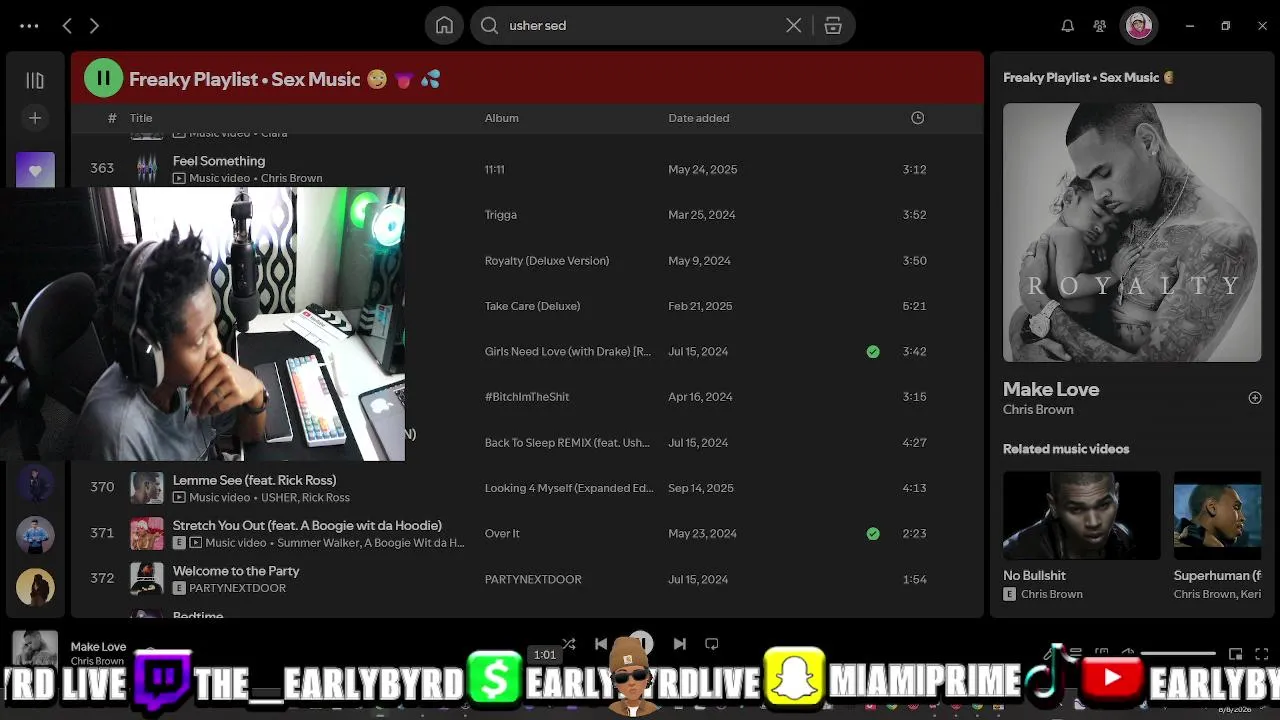Play the No Bullshit music video thumbnail
This screenshot has height=720, width=1280.
pos(1082,515)
